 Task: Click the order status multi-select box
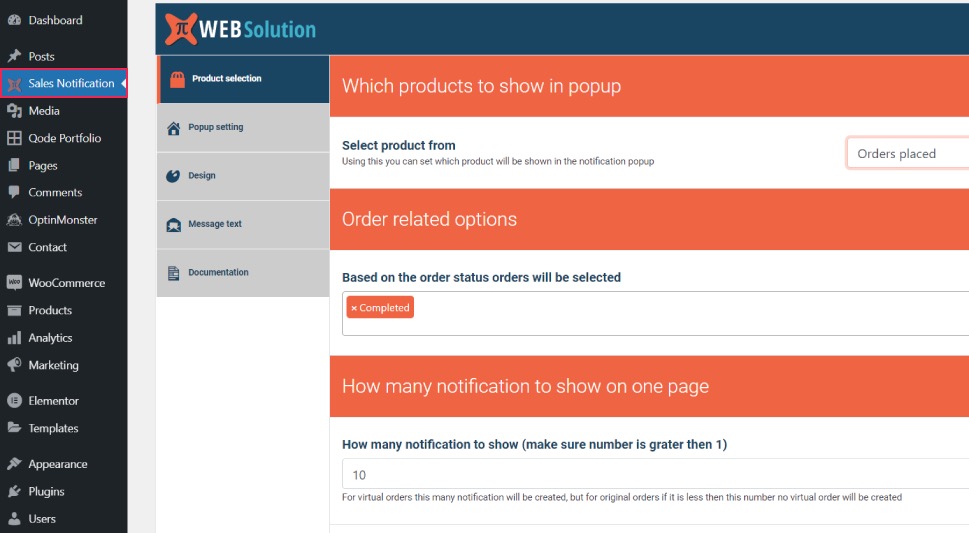tap(655, 313)
